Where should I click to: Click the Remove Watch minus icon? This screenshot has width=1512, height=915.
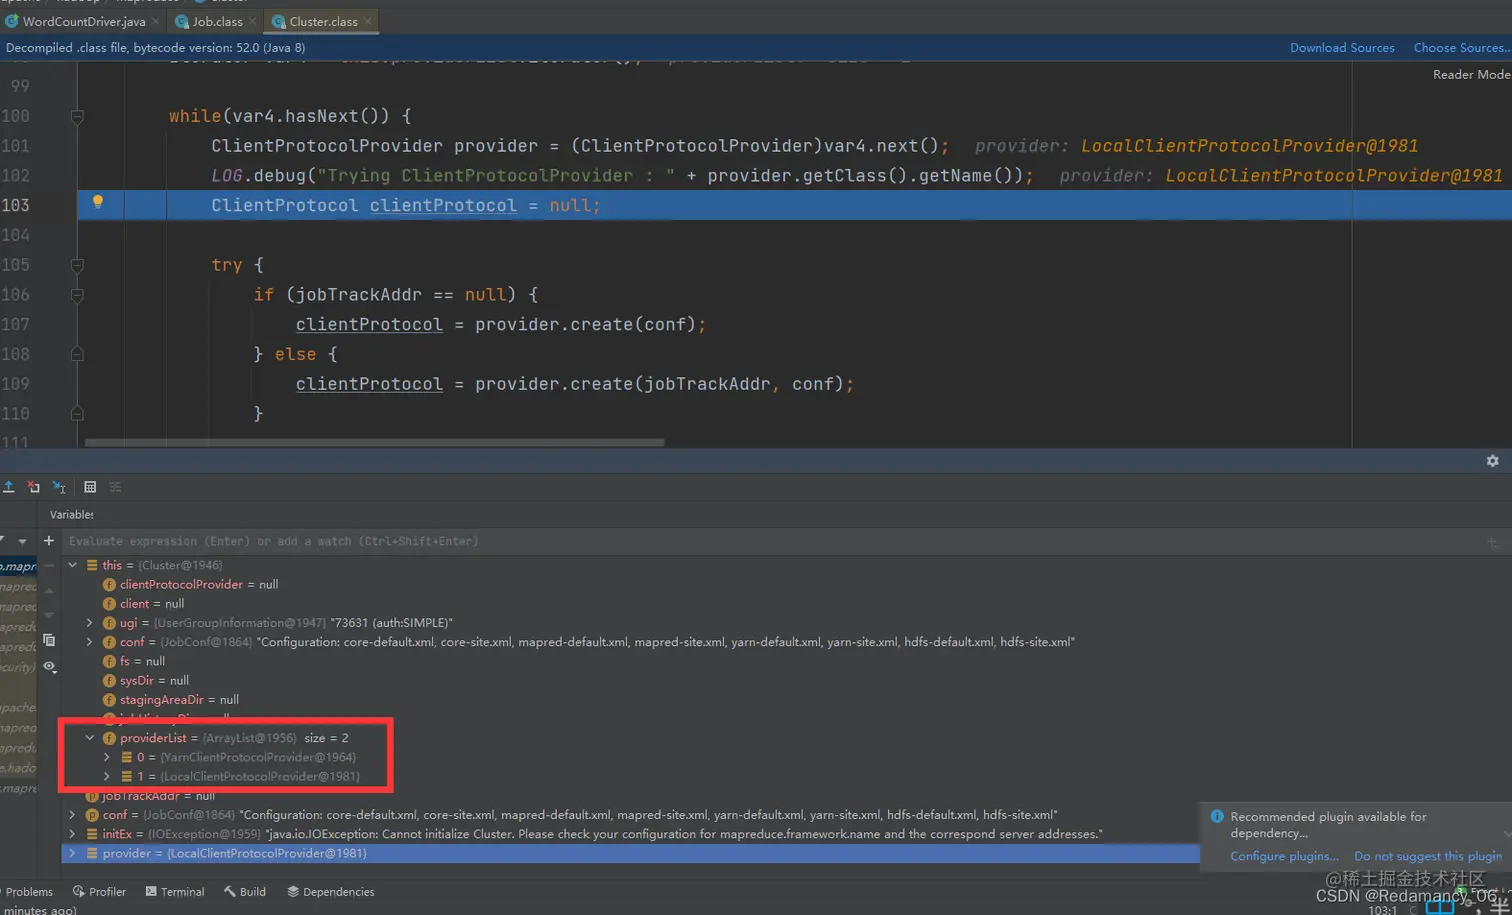point(48,566)
